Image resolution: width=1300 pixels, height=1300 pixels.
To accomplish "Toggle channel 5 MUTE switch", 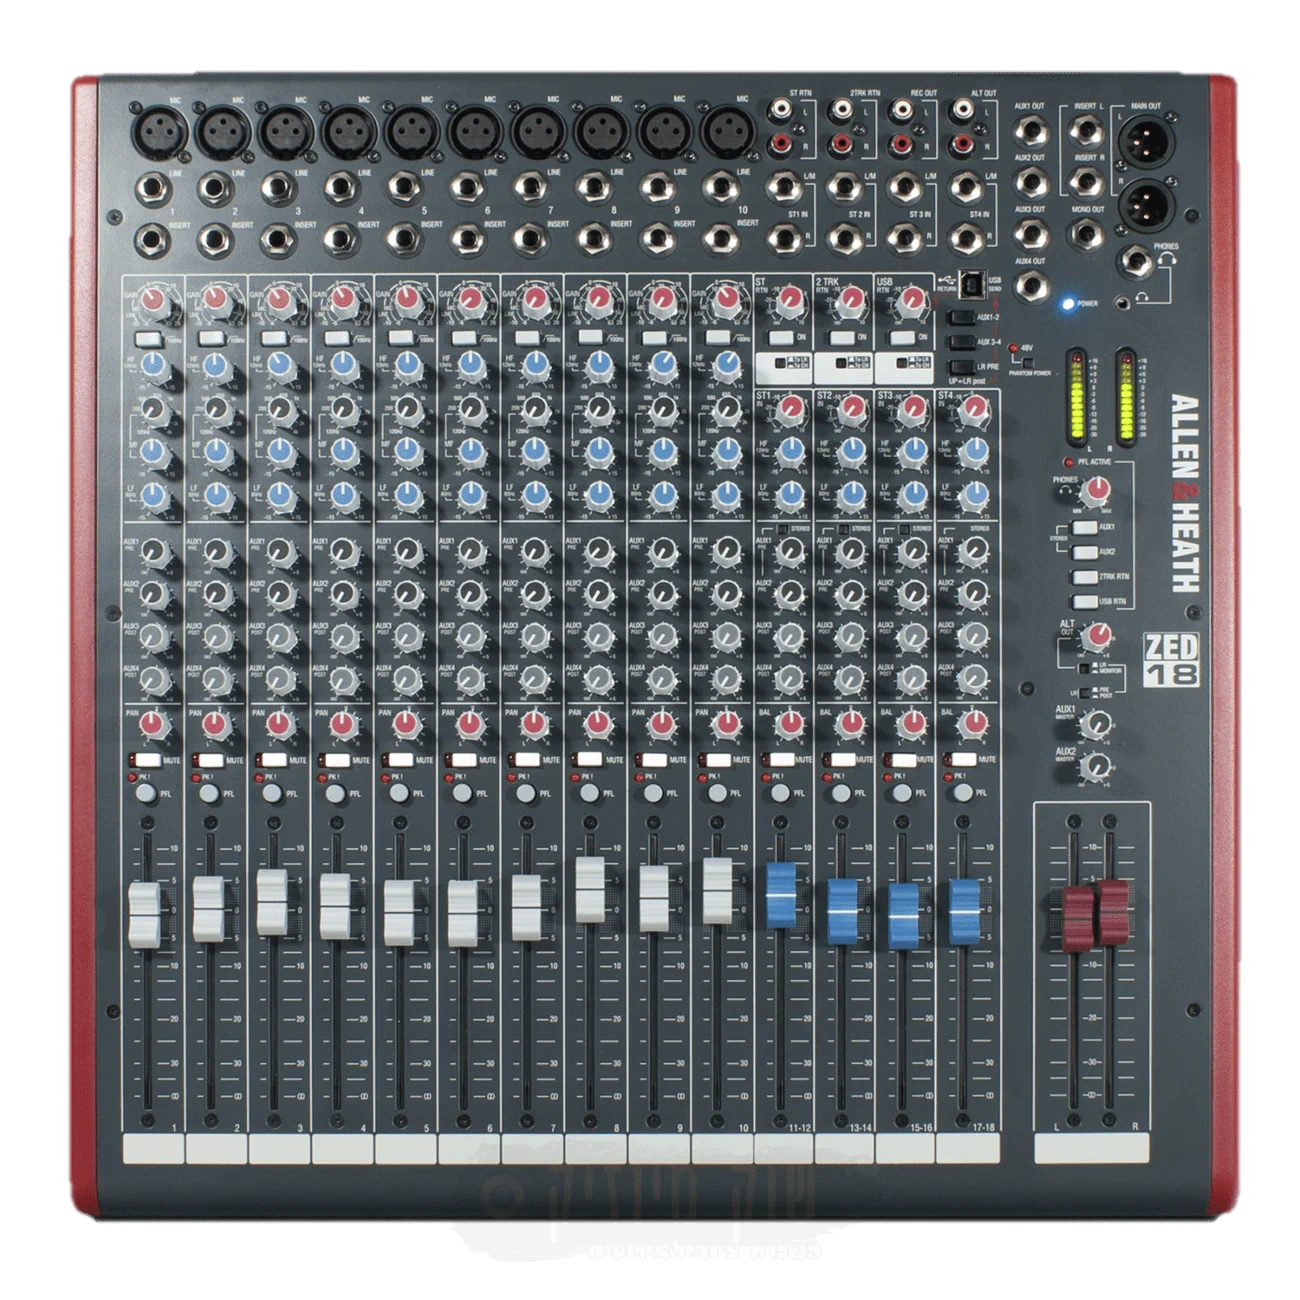I will (x=399, y=760).
